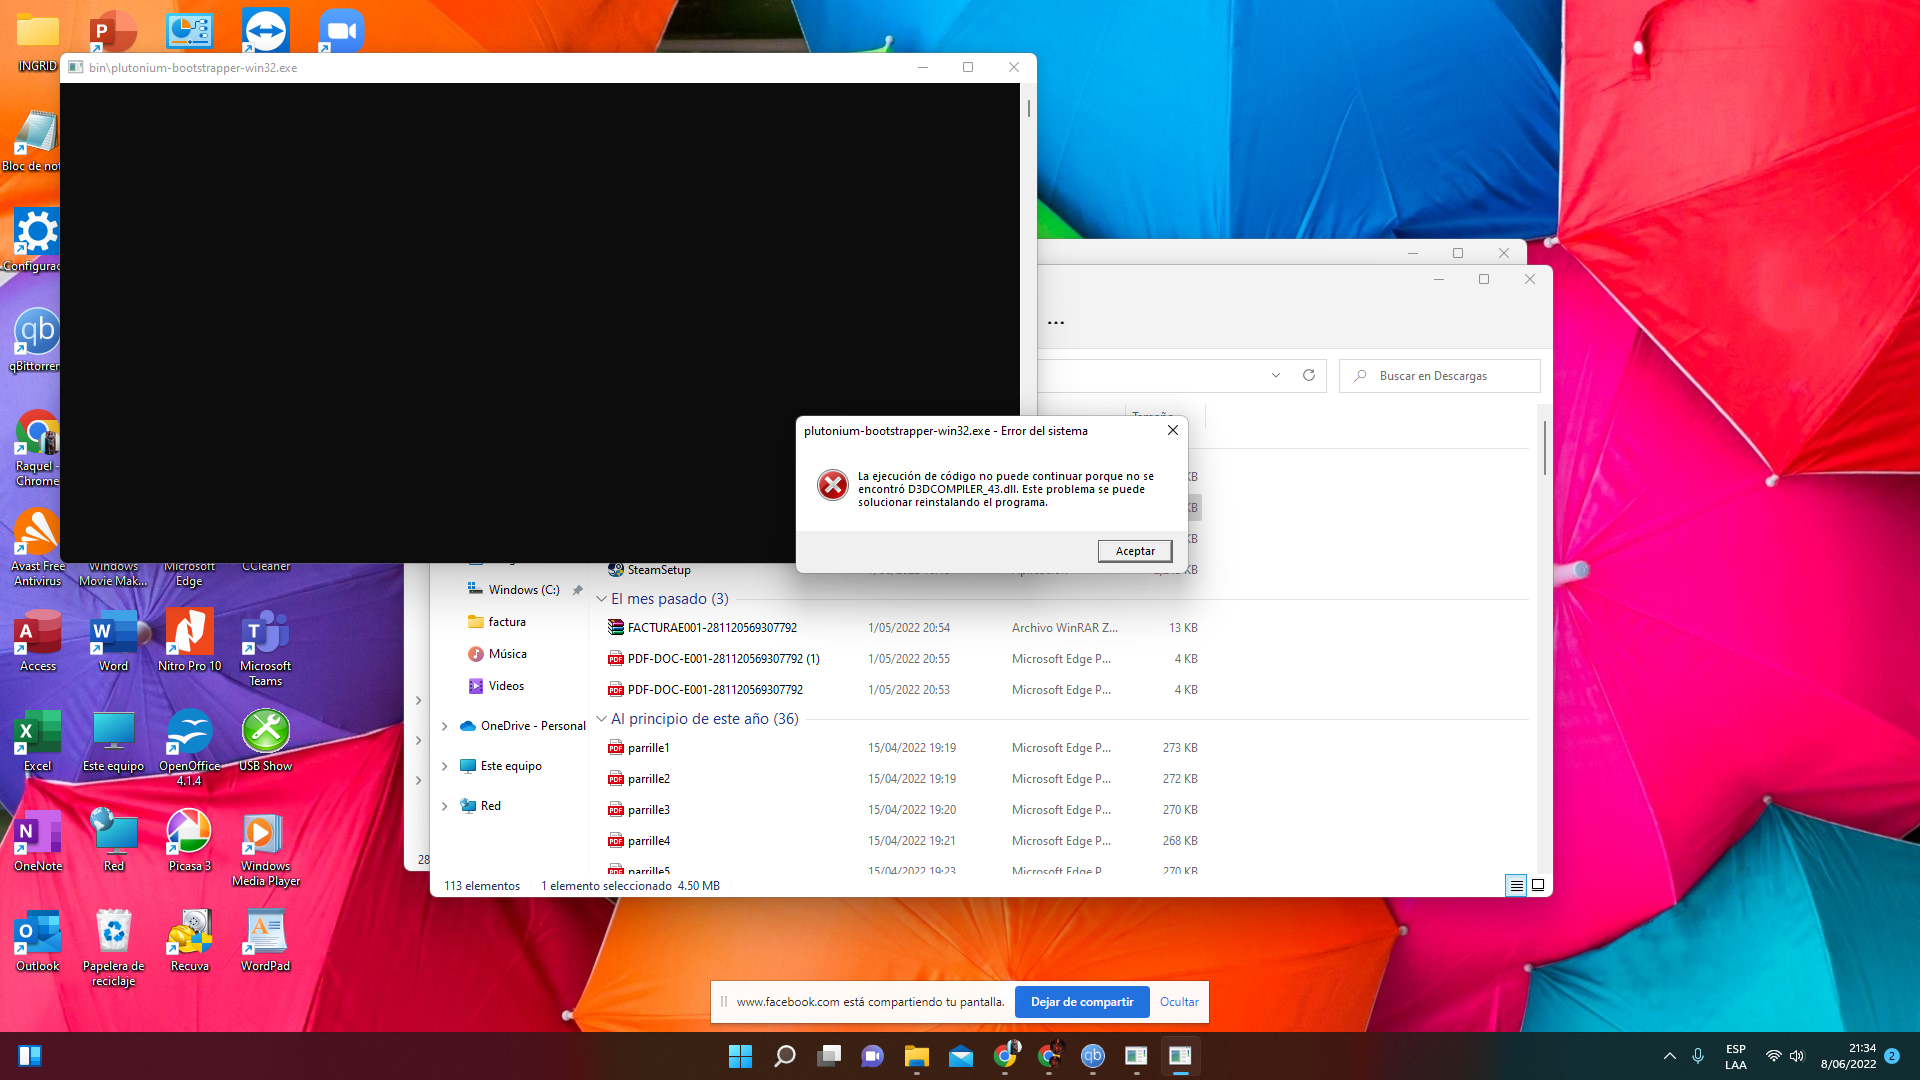Open the TeamViewer desktop icon
Screen dimensions: 1920x1080
265,30
